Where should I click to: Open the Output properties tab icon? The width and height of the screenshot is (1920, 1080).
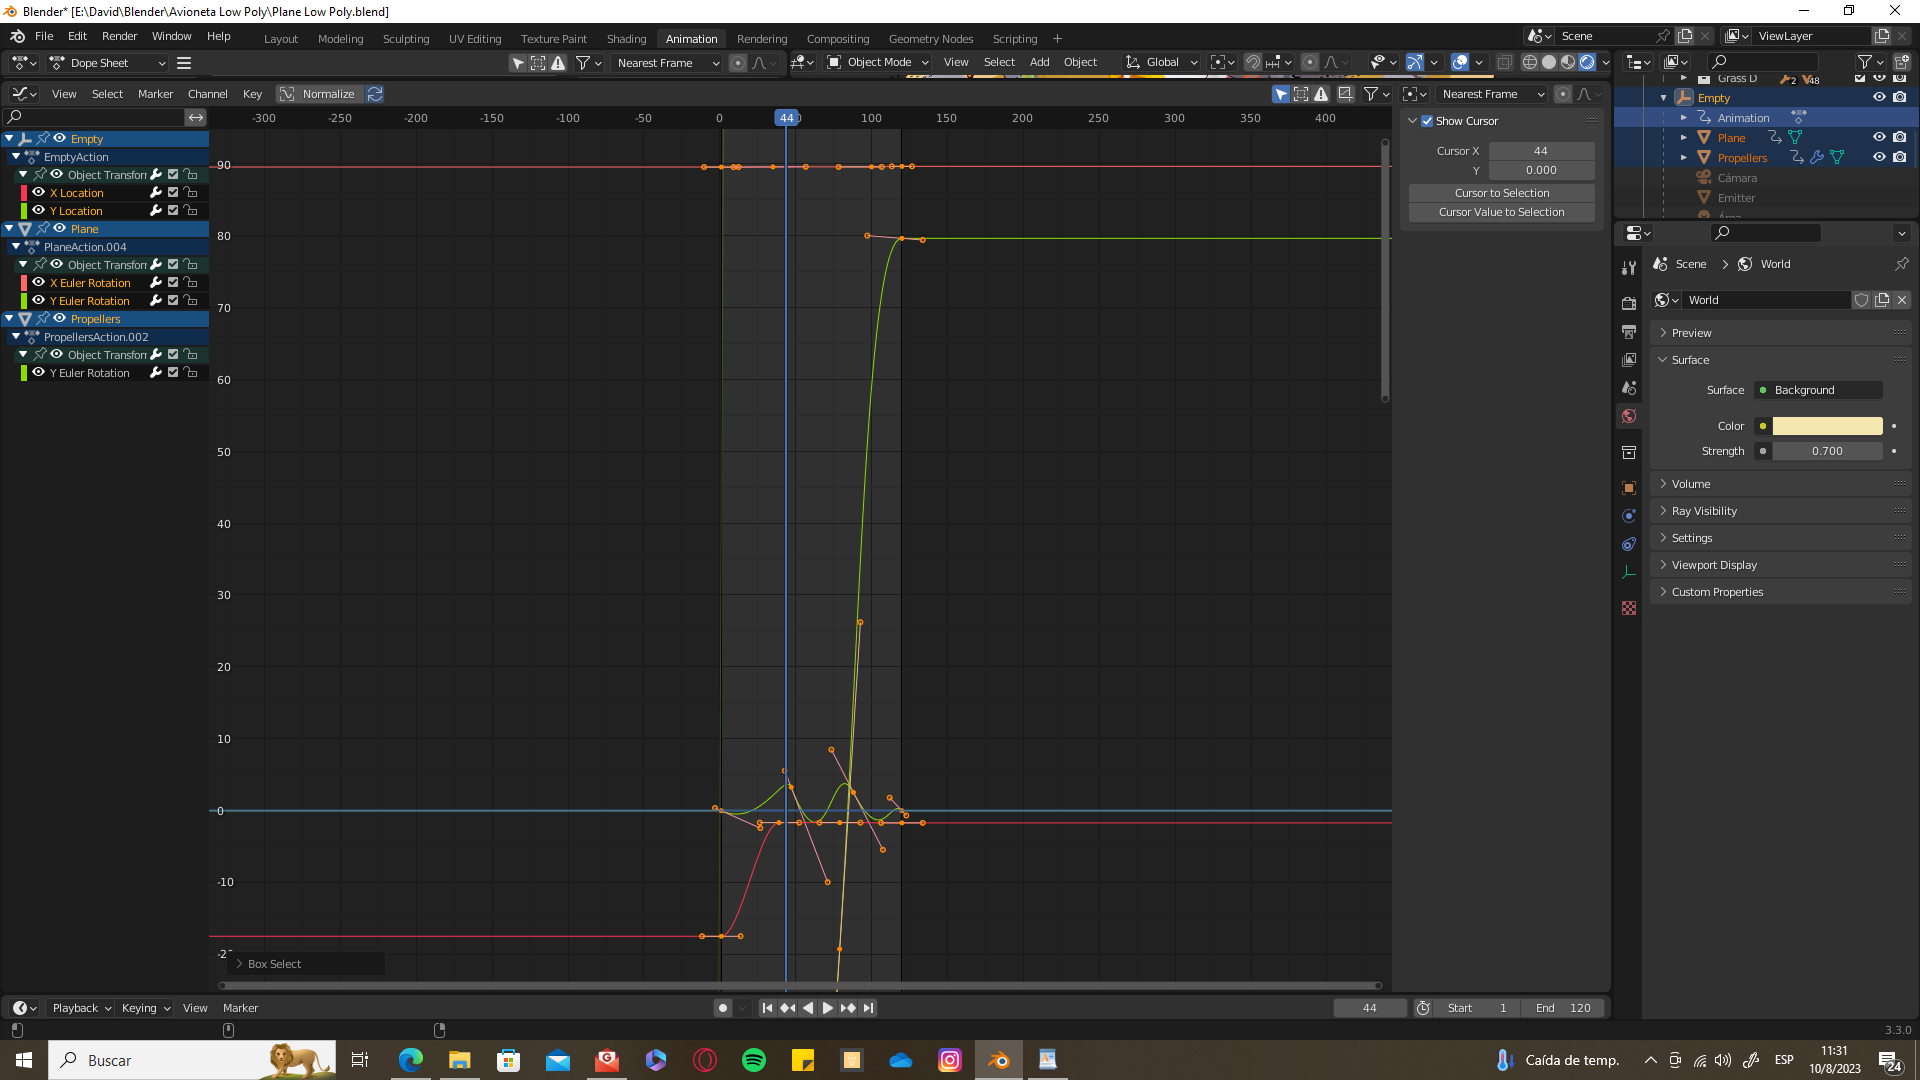[x=1629, y=331]
